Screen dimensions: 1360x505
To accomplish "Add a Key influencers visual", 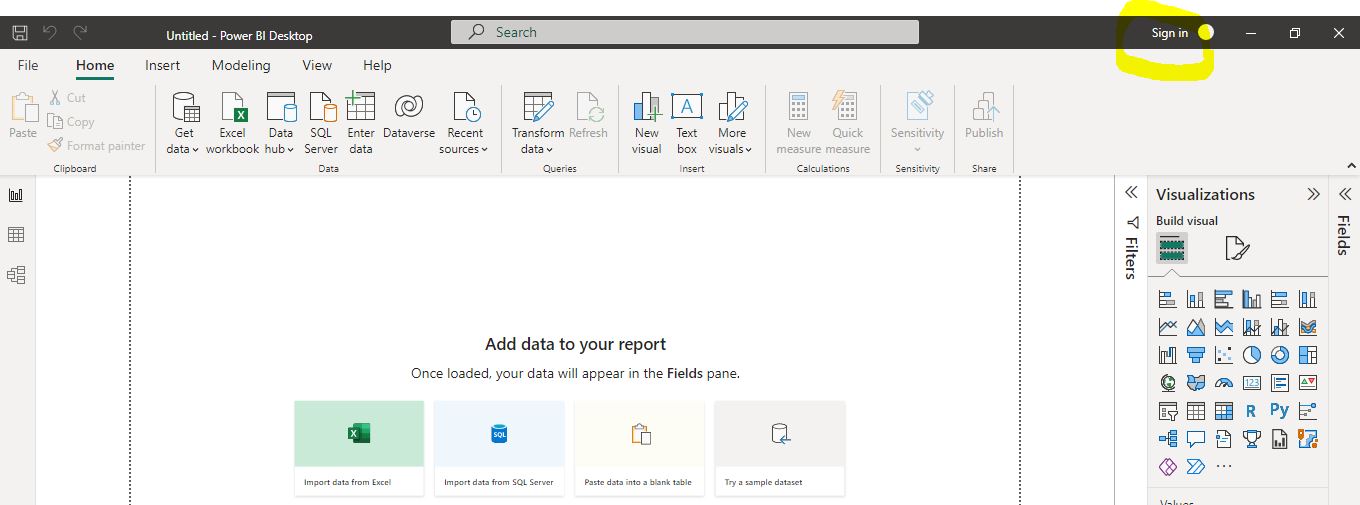I will point(1307,410).
